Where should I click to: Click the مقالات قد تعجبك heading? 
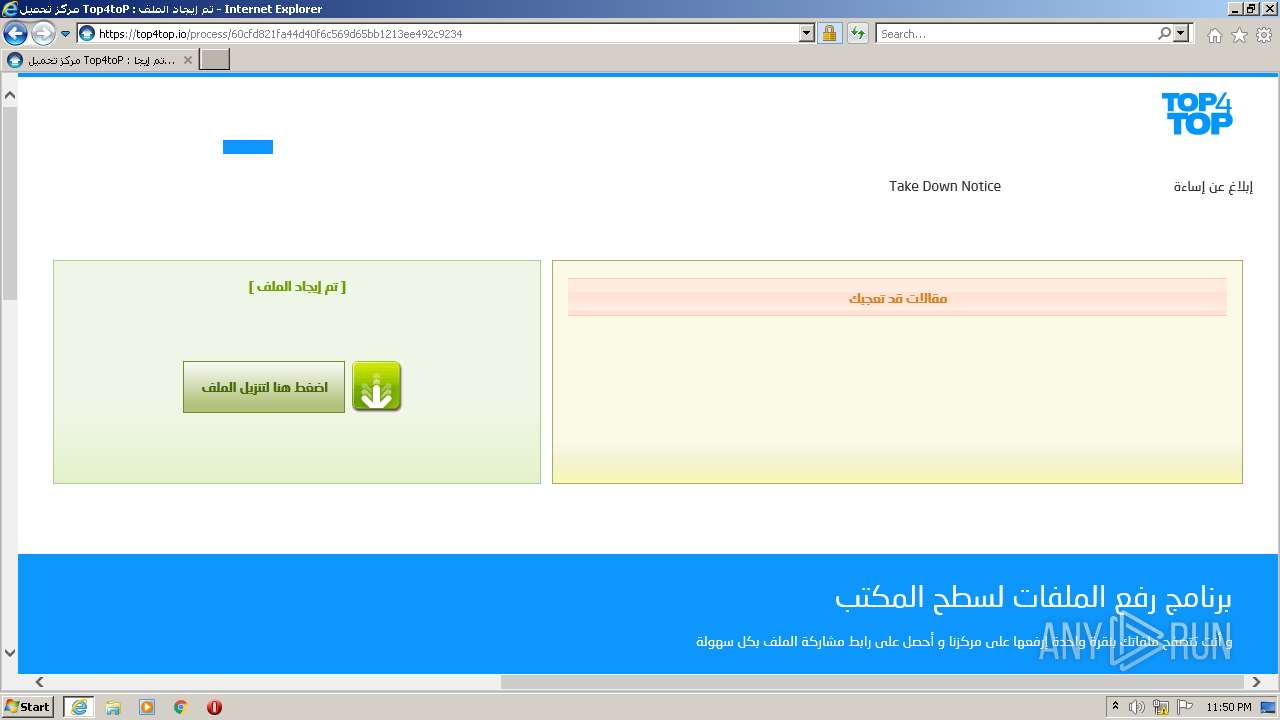coord(898,298)
